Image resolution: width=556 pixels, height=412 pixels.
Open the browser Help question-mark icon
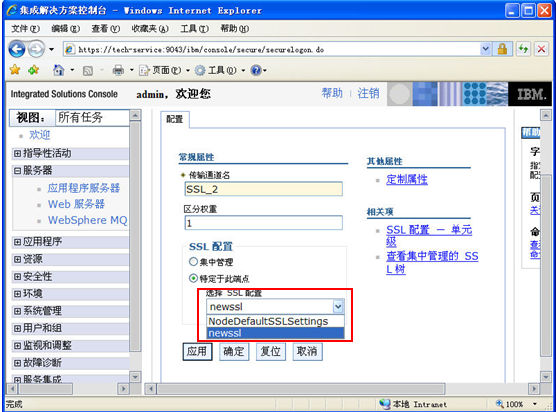pyautogui.click(x=256, y=70)
